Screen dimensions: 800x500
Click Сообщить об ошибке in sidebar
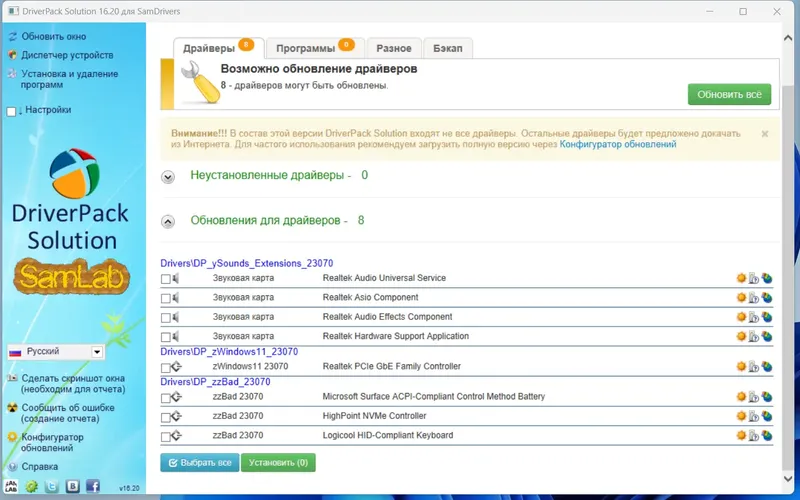click(68, 413)
